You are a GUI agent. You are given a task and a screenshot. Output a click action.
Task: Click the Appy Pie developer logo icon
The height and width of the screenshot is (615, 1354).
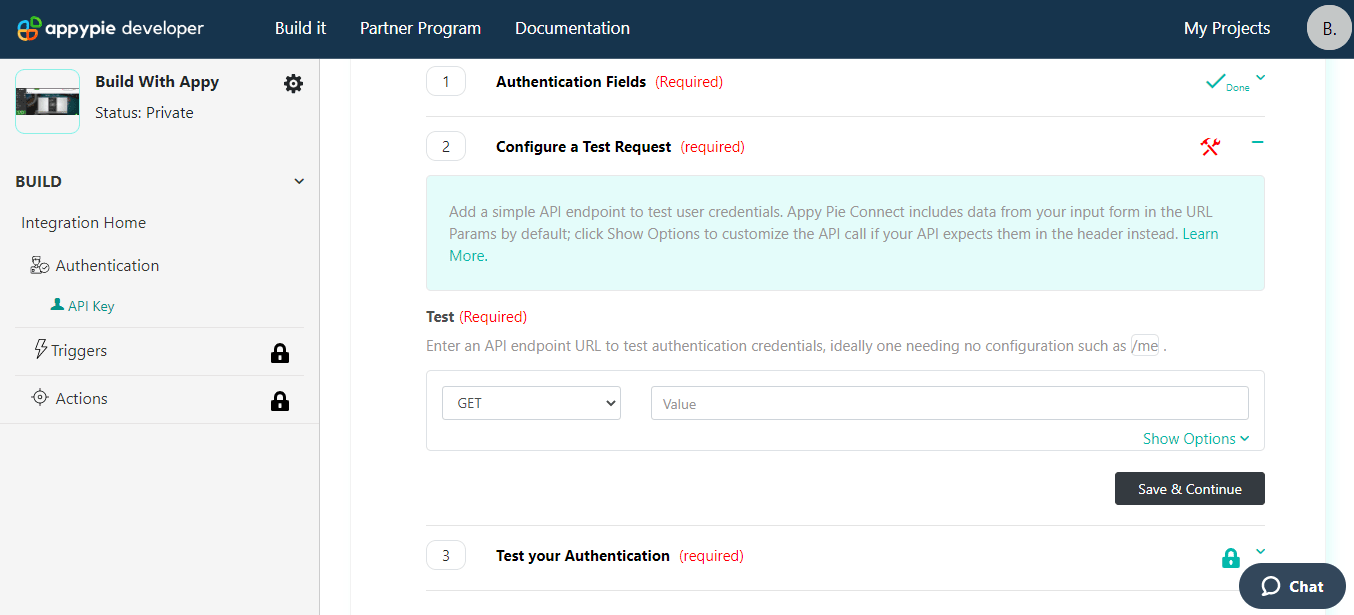coord(32,28)
